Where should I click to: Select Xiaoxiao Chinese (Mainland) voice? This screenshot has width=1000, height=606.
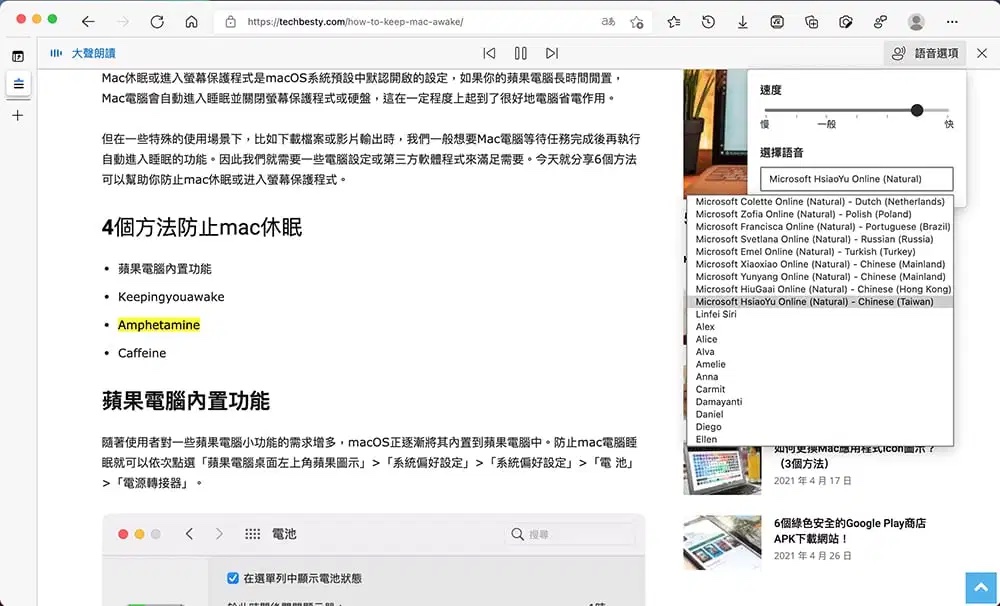[x=820, y=264]
